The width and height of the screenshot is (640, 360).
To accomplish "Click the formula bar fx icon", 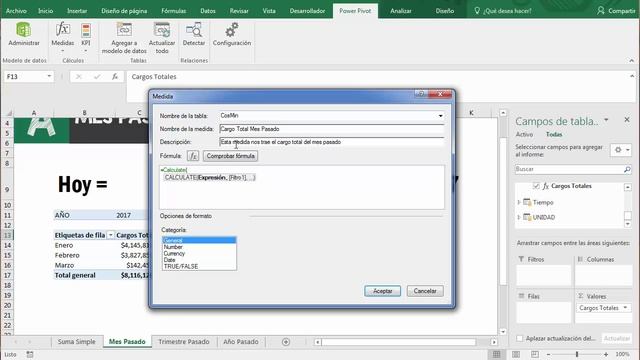I will click(x=115, y=76).
